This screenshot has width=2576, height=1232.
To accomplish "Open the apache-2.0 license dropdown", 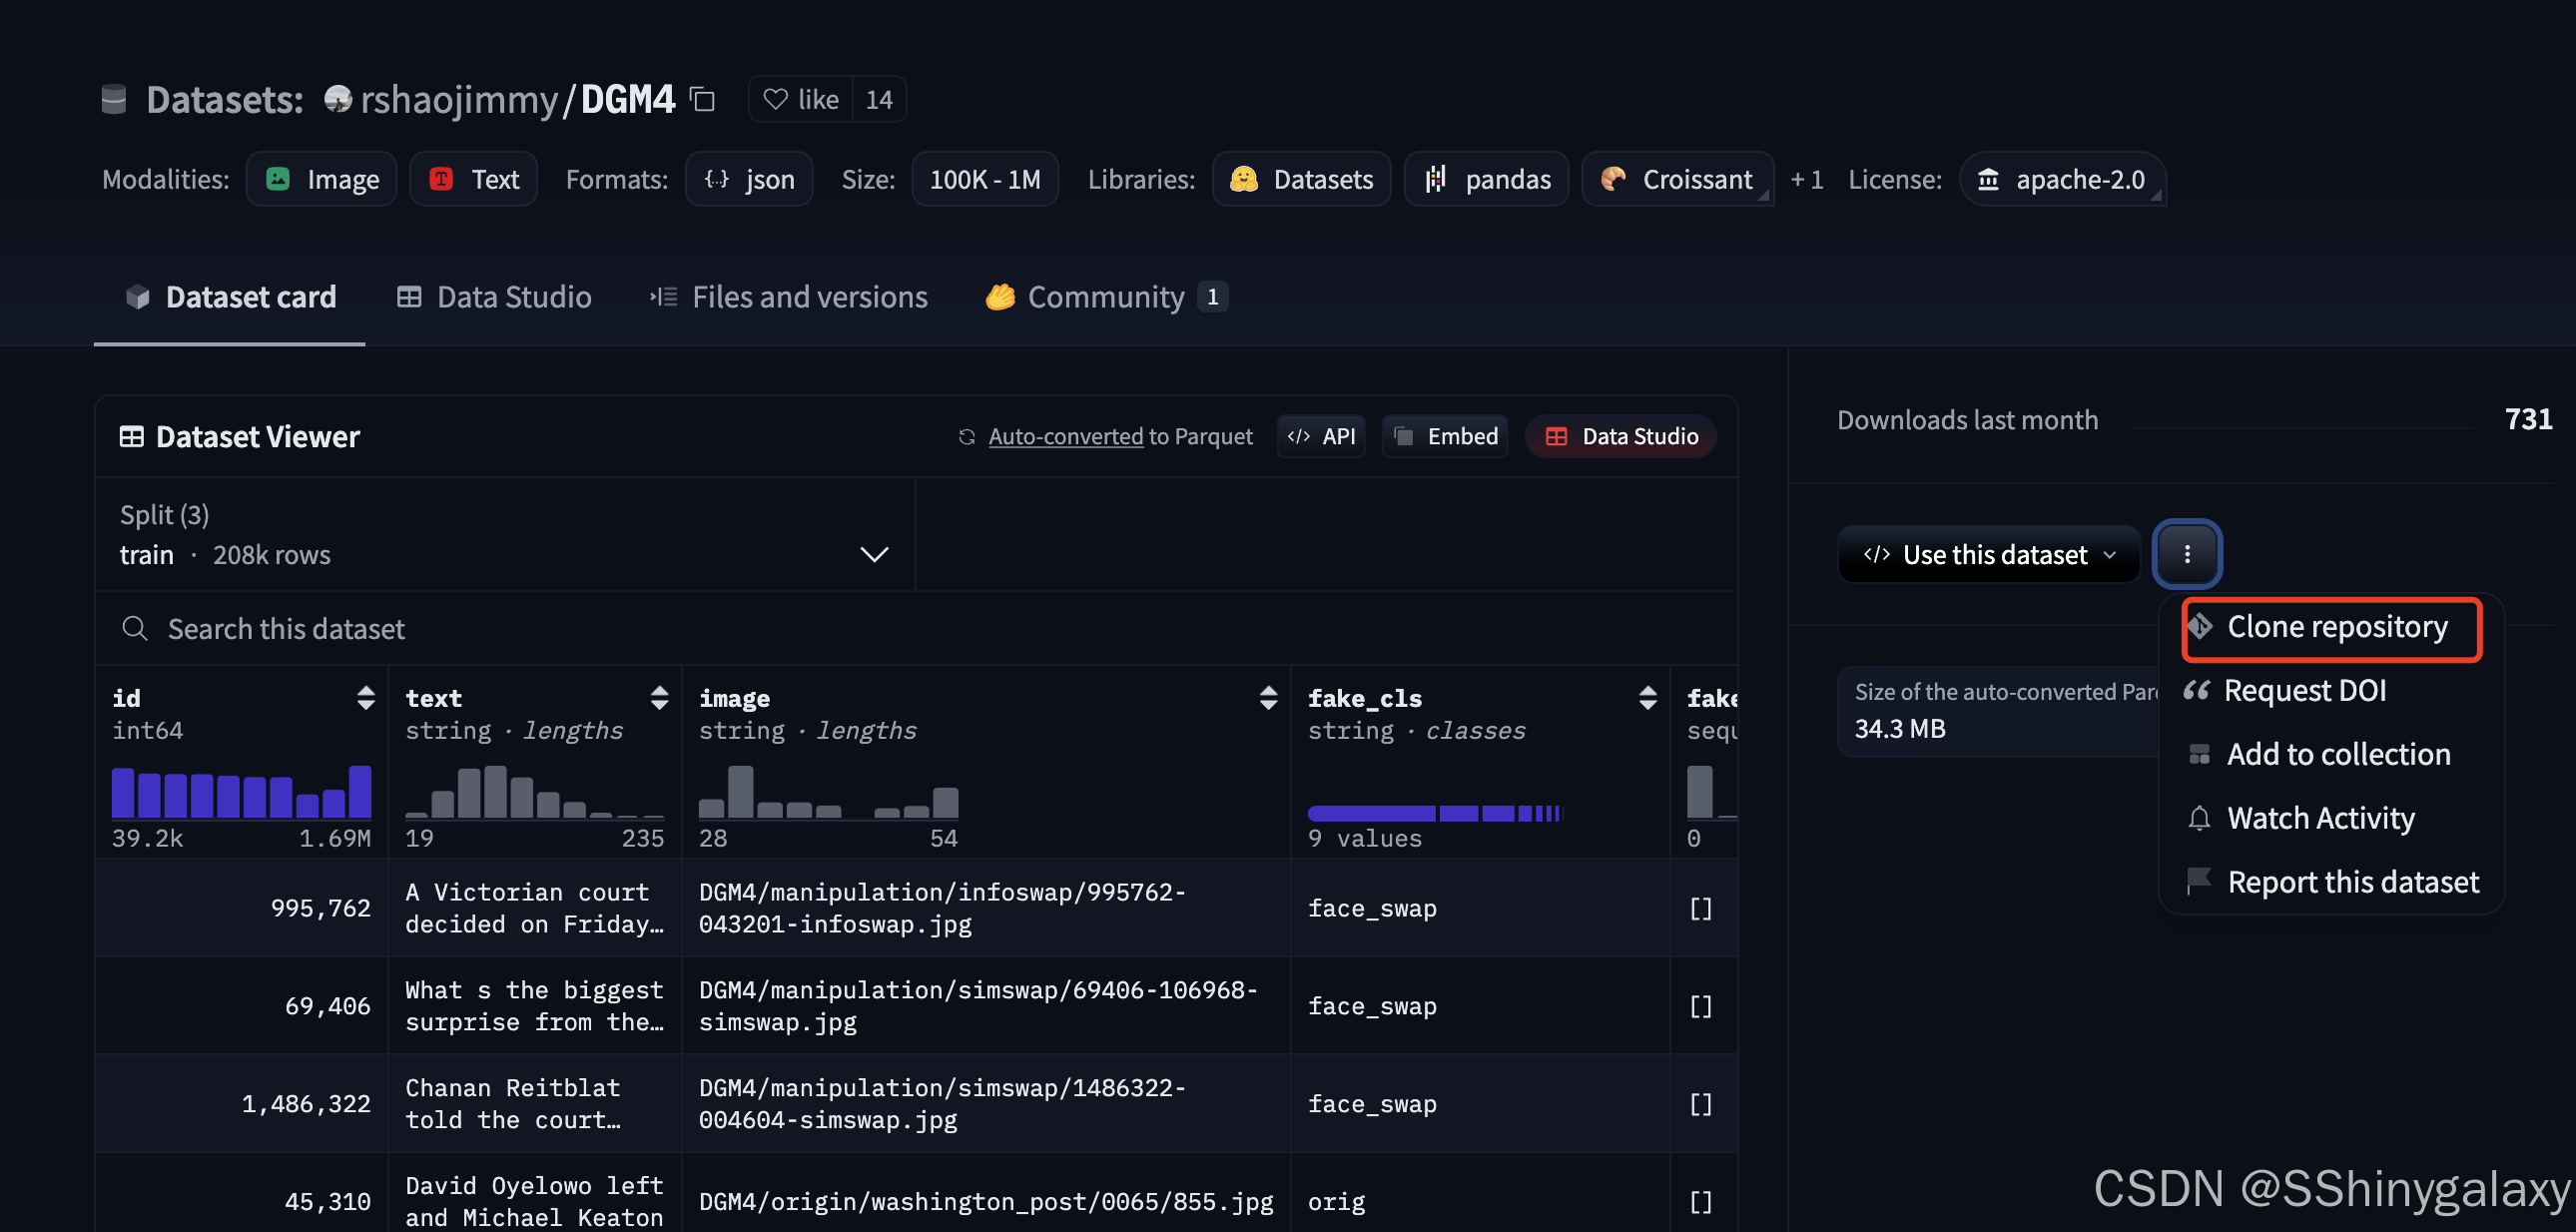I will click(x=2064, y=179).
